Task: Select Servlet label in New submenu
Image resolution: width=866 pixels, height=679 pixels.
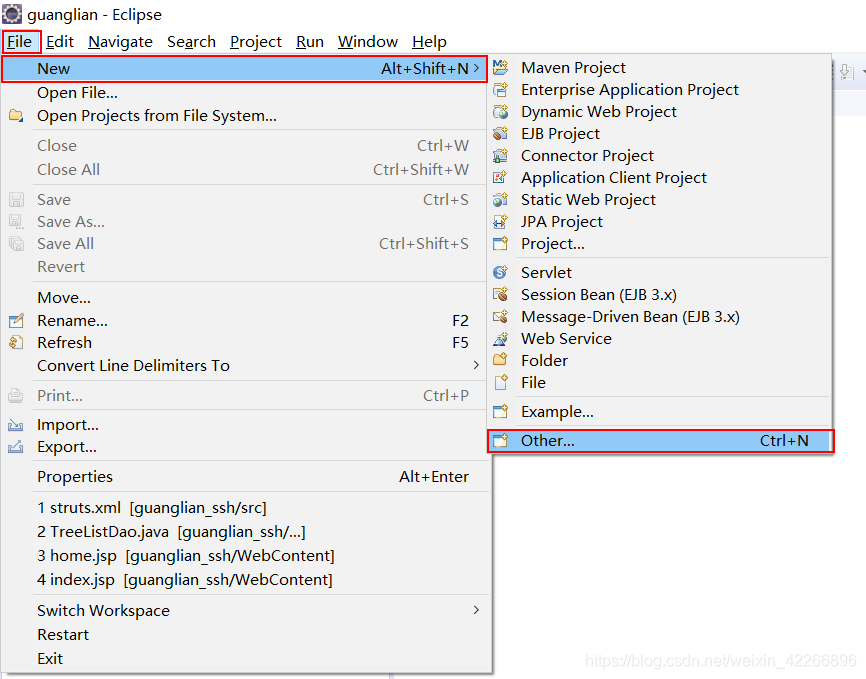Action: coord(546,272)
